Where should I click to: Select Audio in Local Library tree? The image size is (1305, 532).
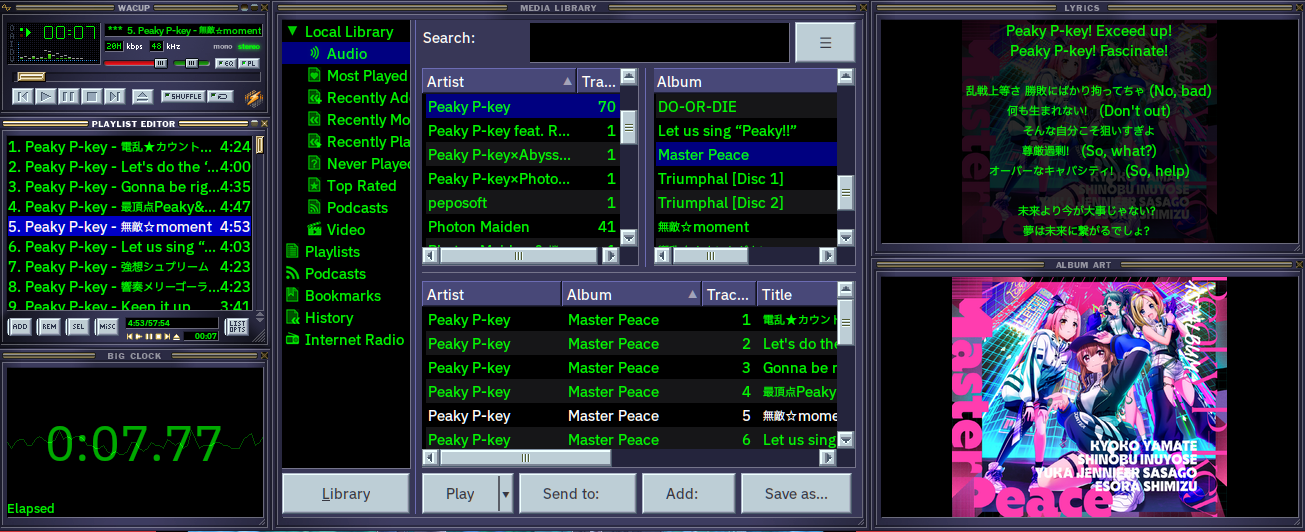point(347,54)
